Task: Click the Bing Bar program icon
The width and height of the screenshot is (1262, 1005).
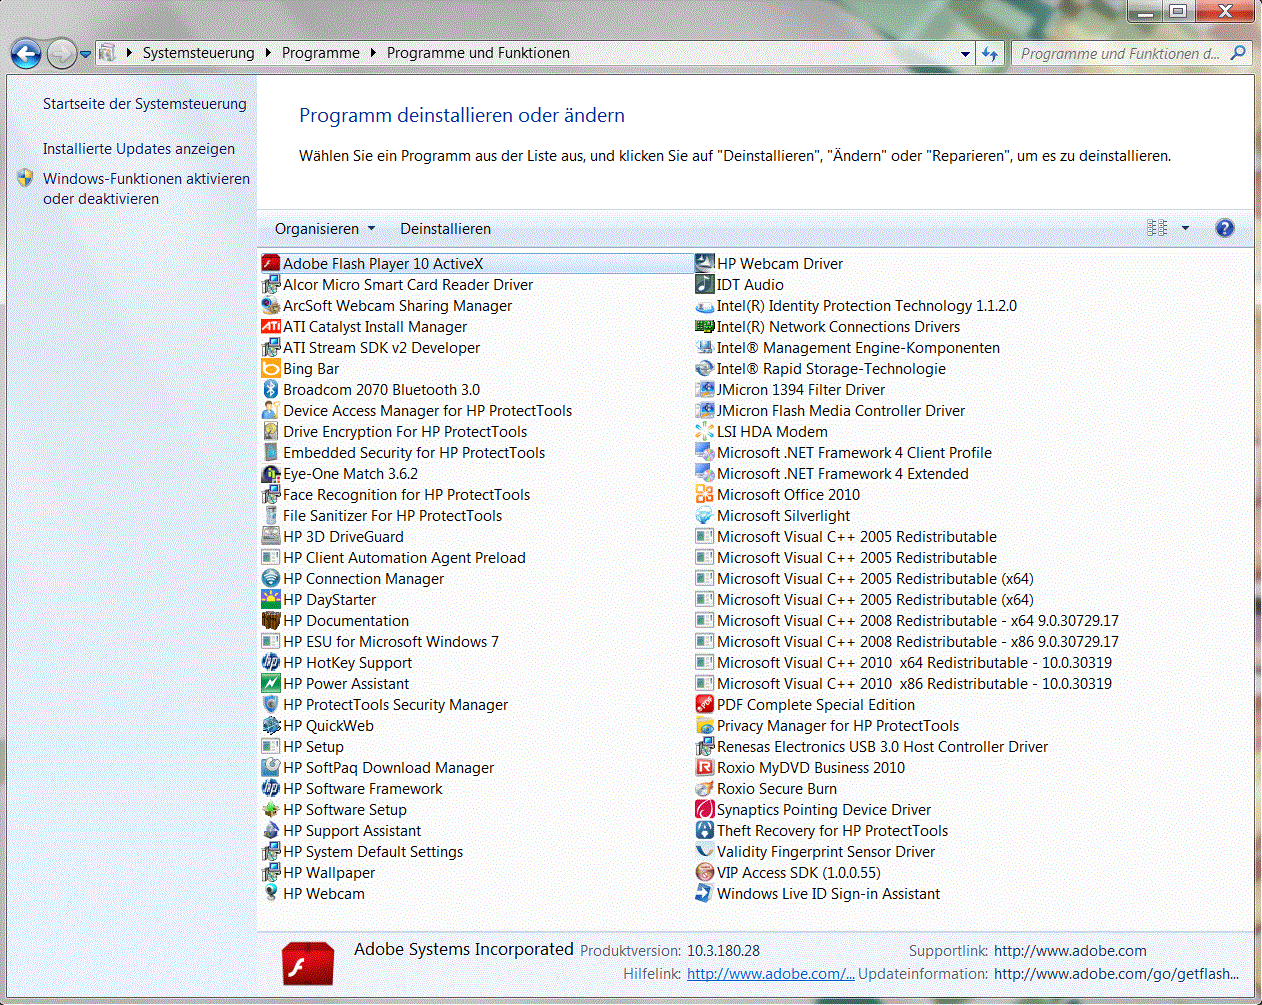Action: (270, 369)
